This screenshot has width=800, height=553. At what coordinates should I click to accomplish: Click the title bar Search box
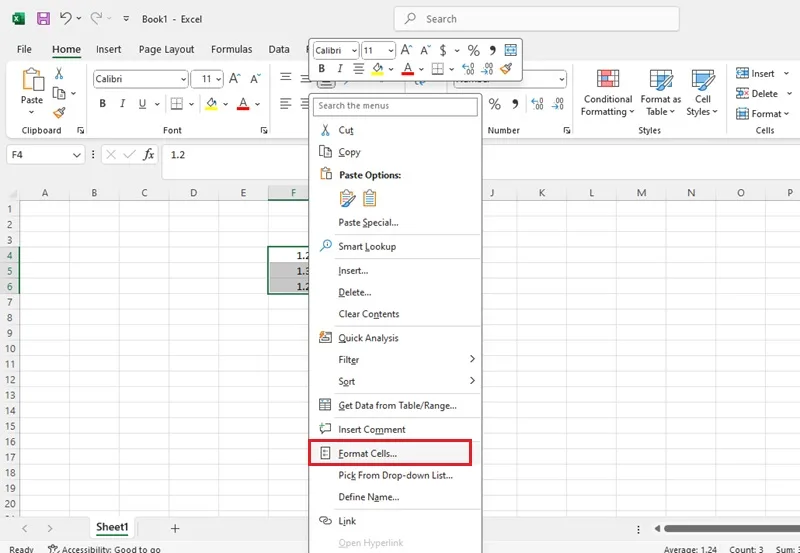(536, 19)
